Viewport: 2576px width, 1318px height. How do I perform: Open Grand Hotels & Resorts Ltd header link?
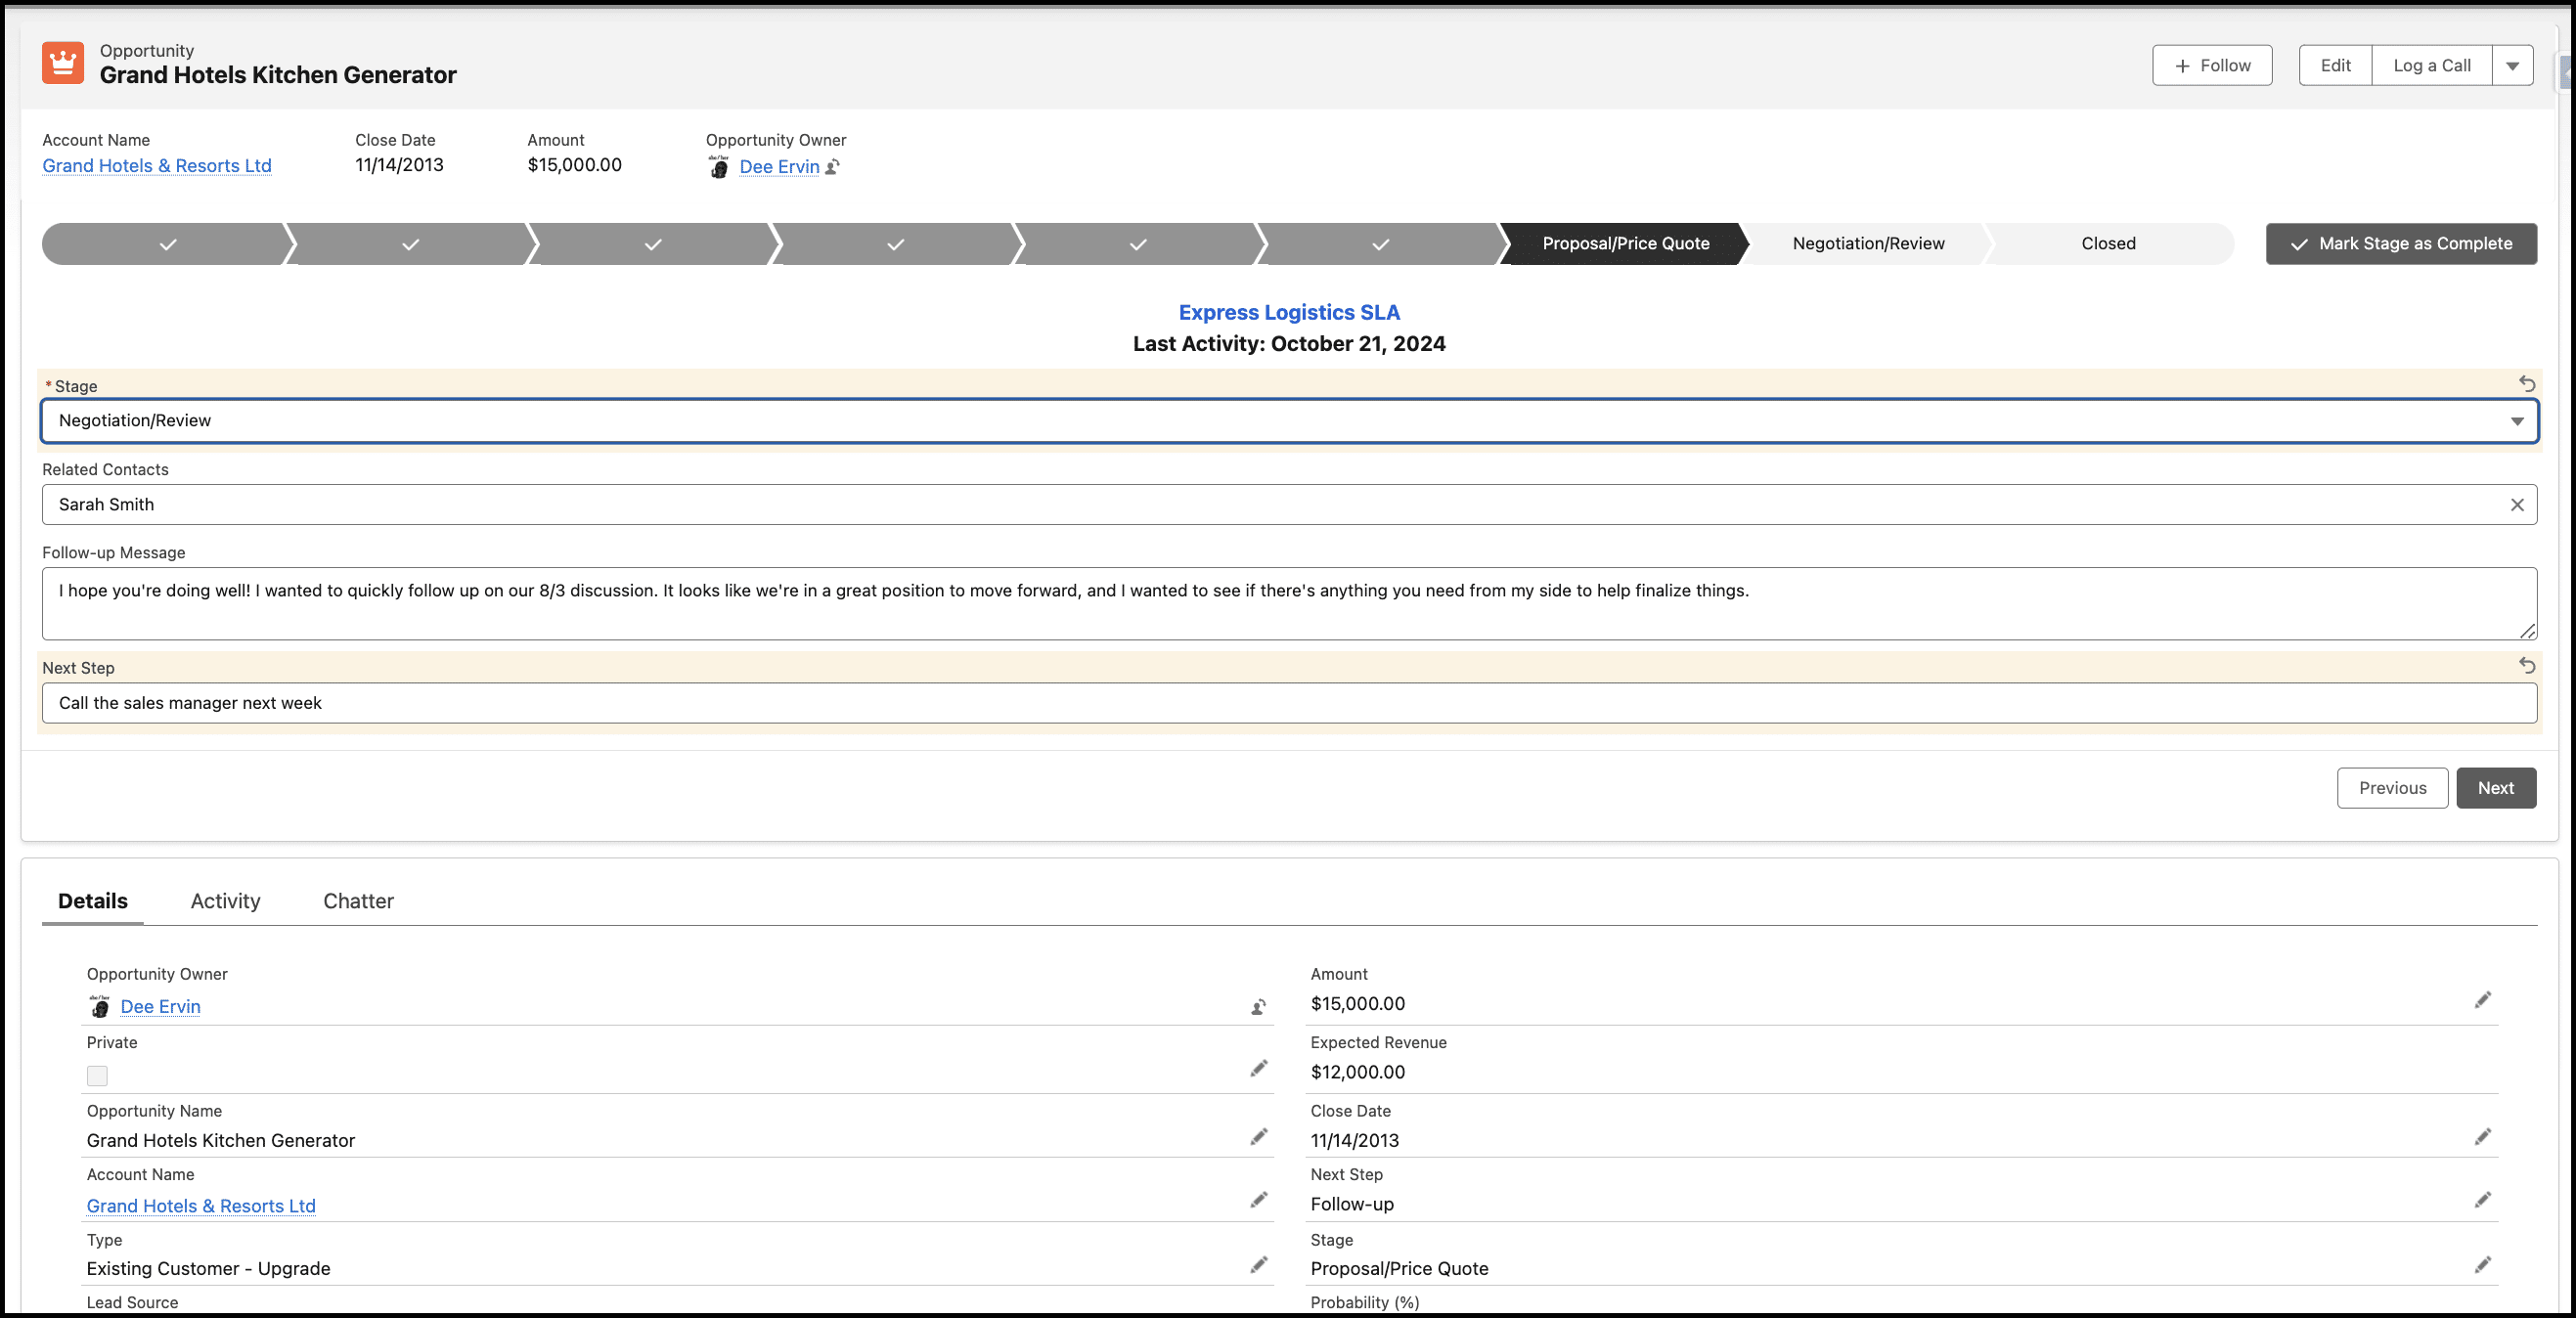157,166
